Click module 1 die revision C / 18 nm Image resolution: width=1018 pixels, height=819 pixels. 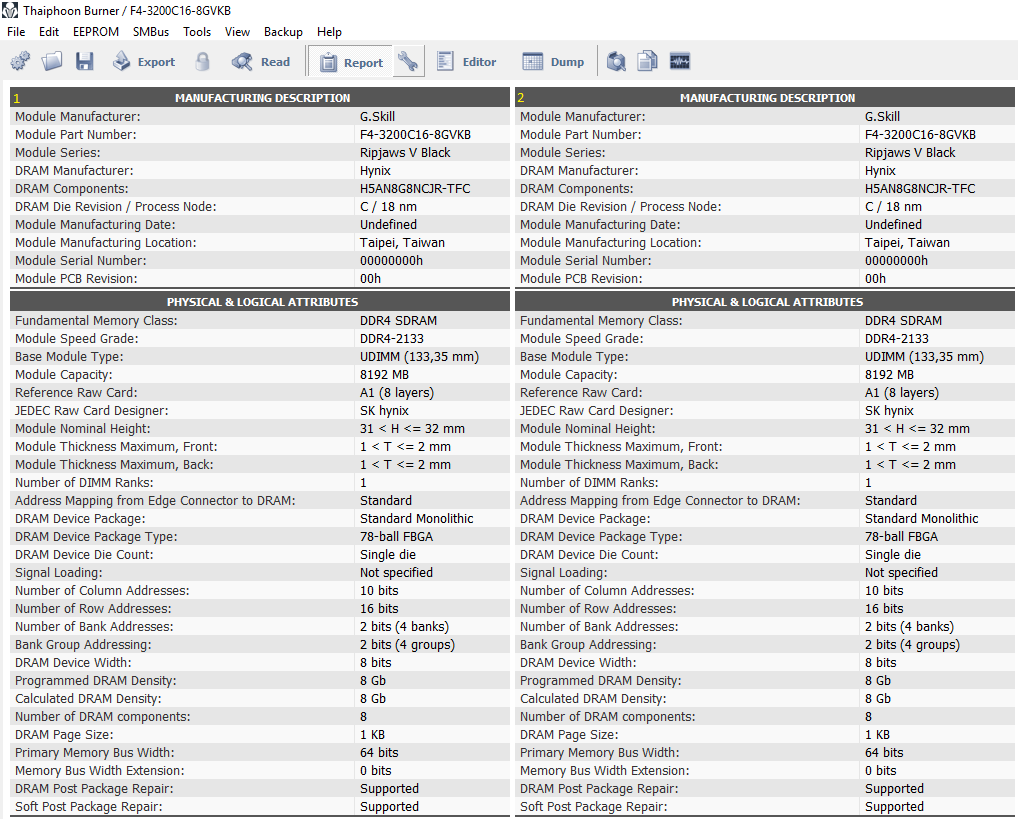[388, 207]
